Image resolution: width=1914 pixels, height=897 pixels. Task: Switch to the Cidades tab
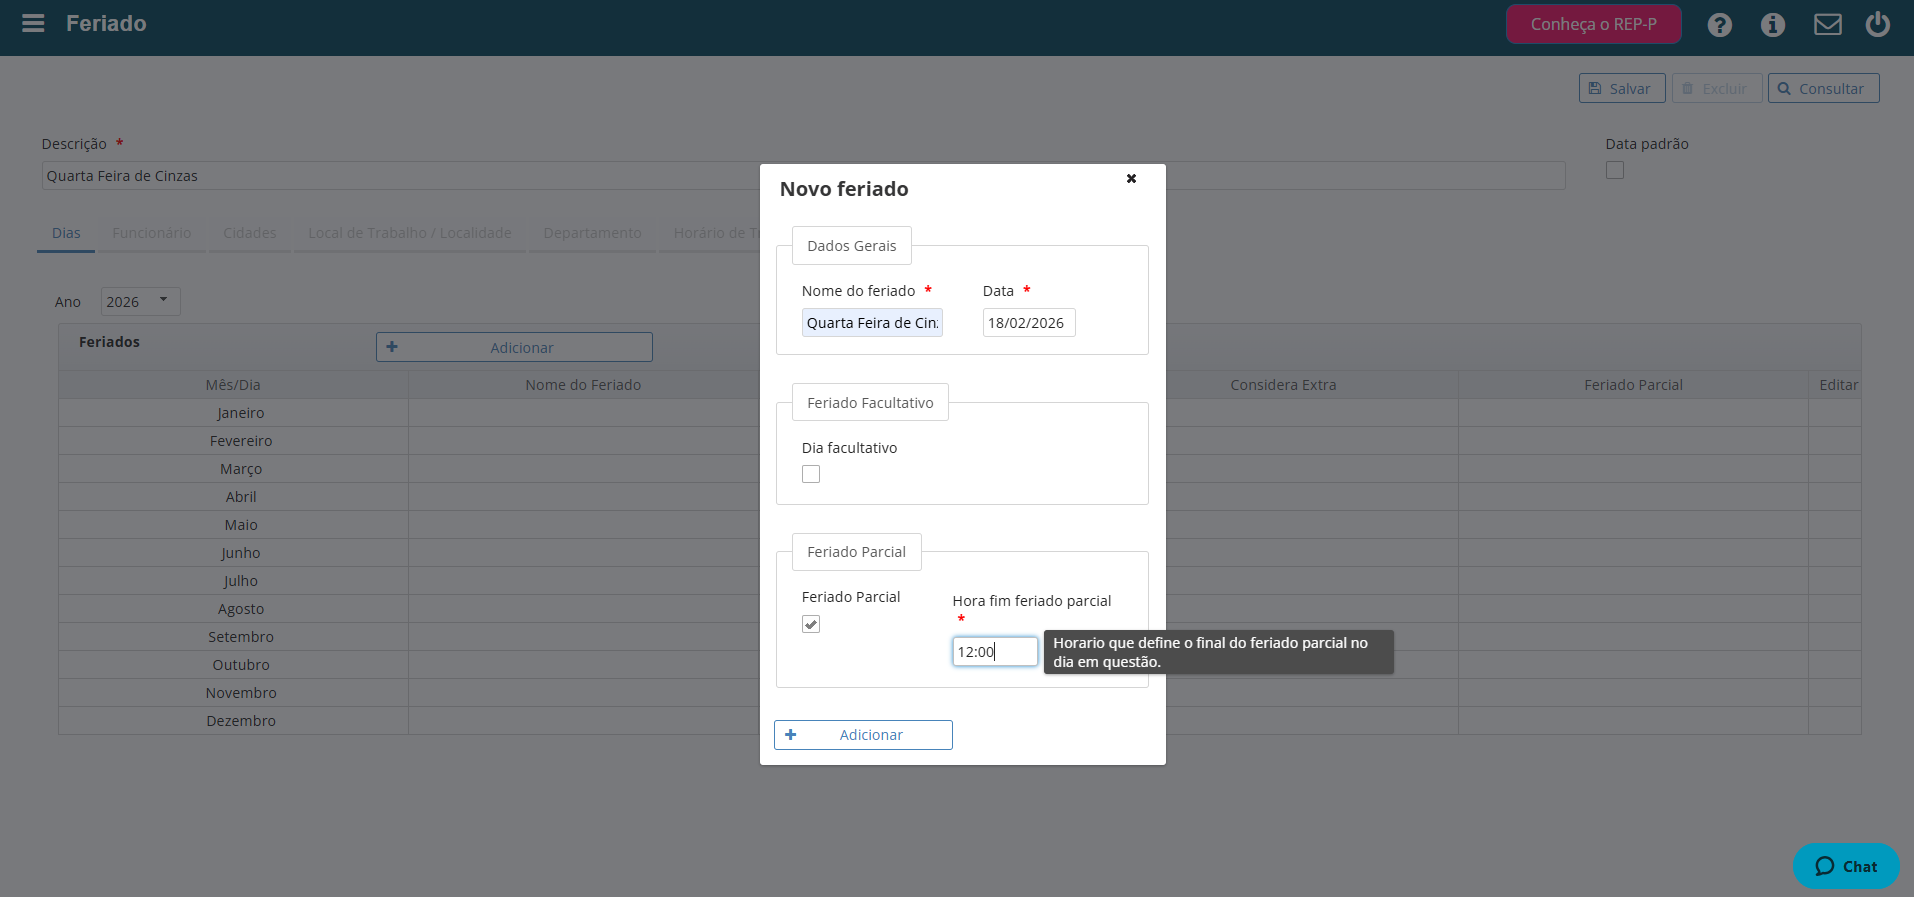249,233
